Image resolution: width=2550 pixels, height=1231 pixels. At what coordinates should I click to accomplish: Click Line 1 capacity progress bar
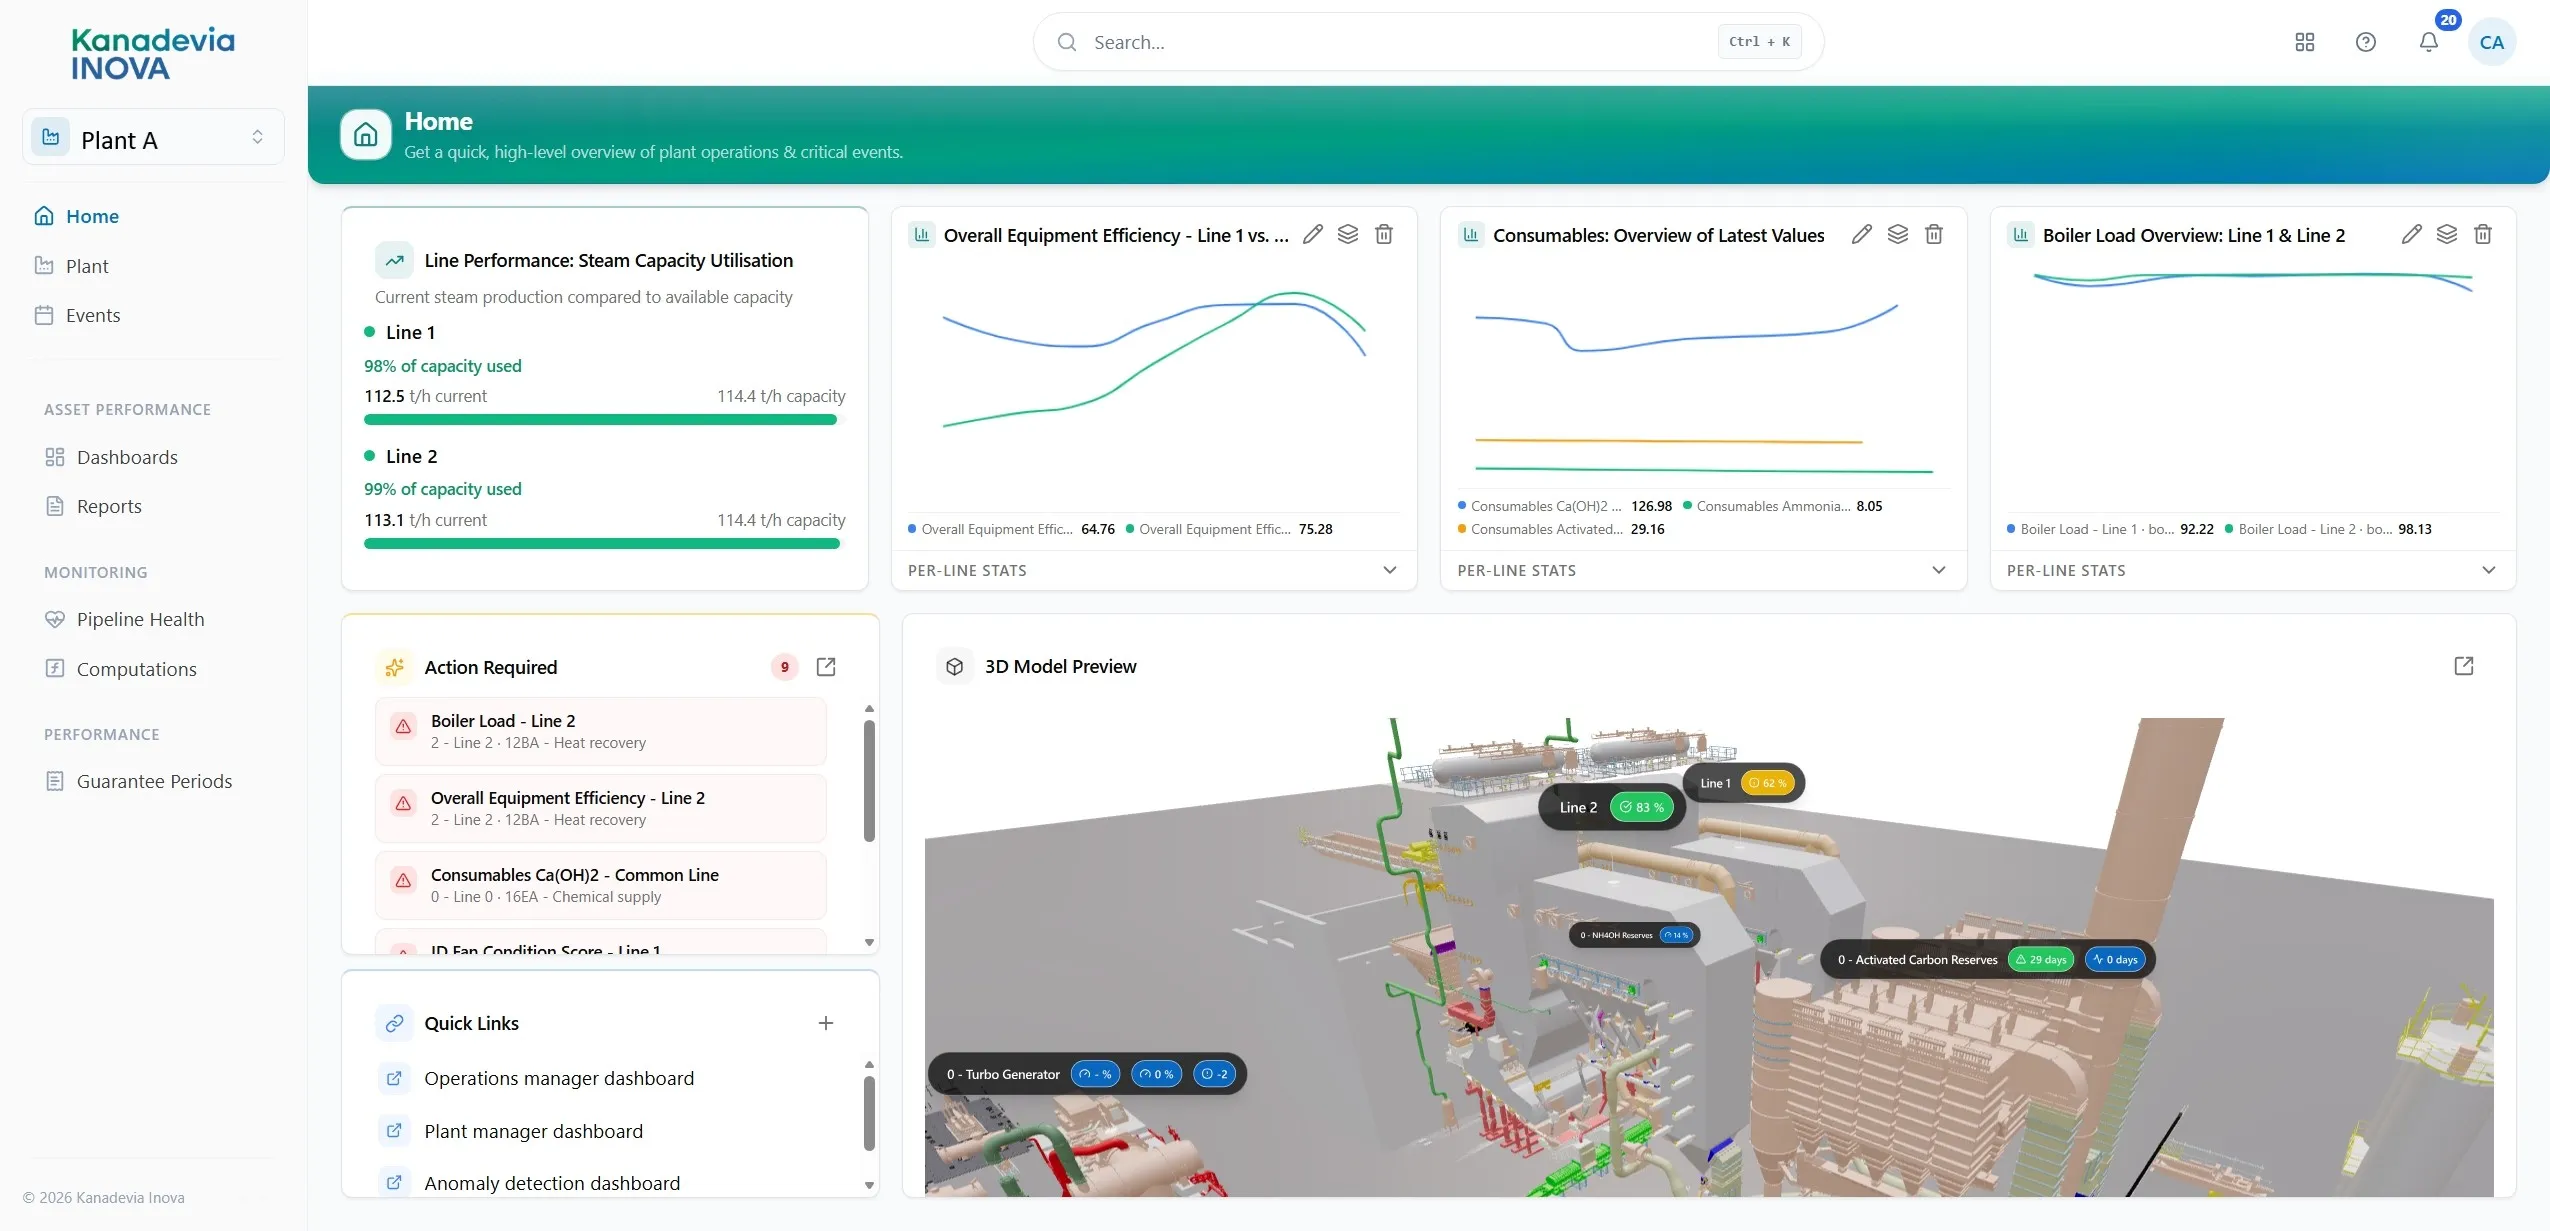coord(603,420)
